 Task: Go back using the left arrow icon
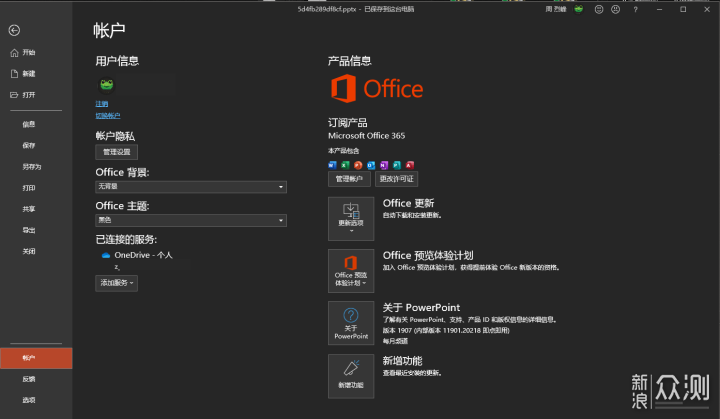[x=14, y=30]
